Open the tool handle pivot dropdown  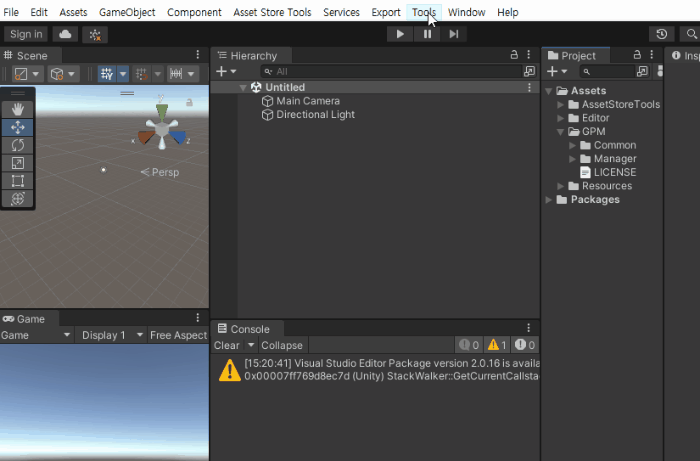pos(27,74)
